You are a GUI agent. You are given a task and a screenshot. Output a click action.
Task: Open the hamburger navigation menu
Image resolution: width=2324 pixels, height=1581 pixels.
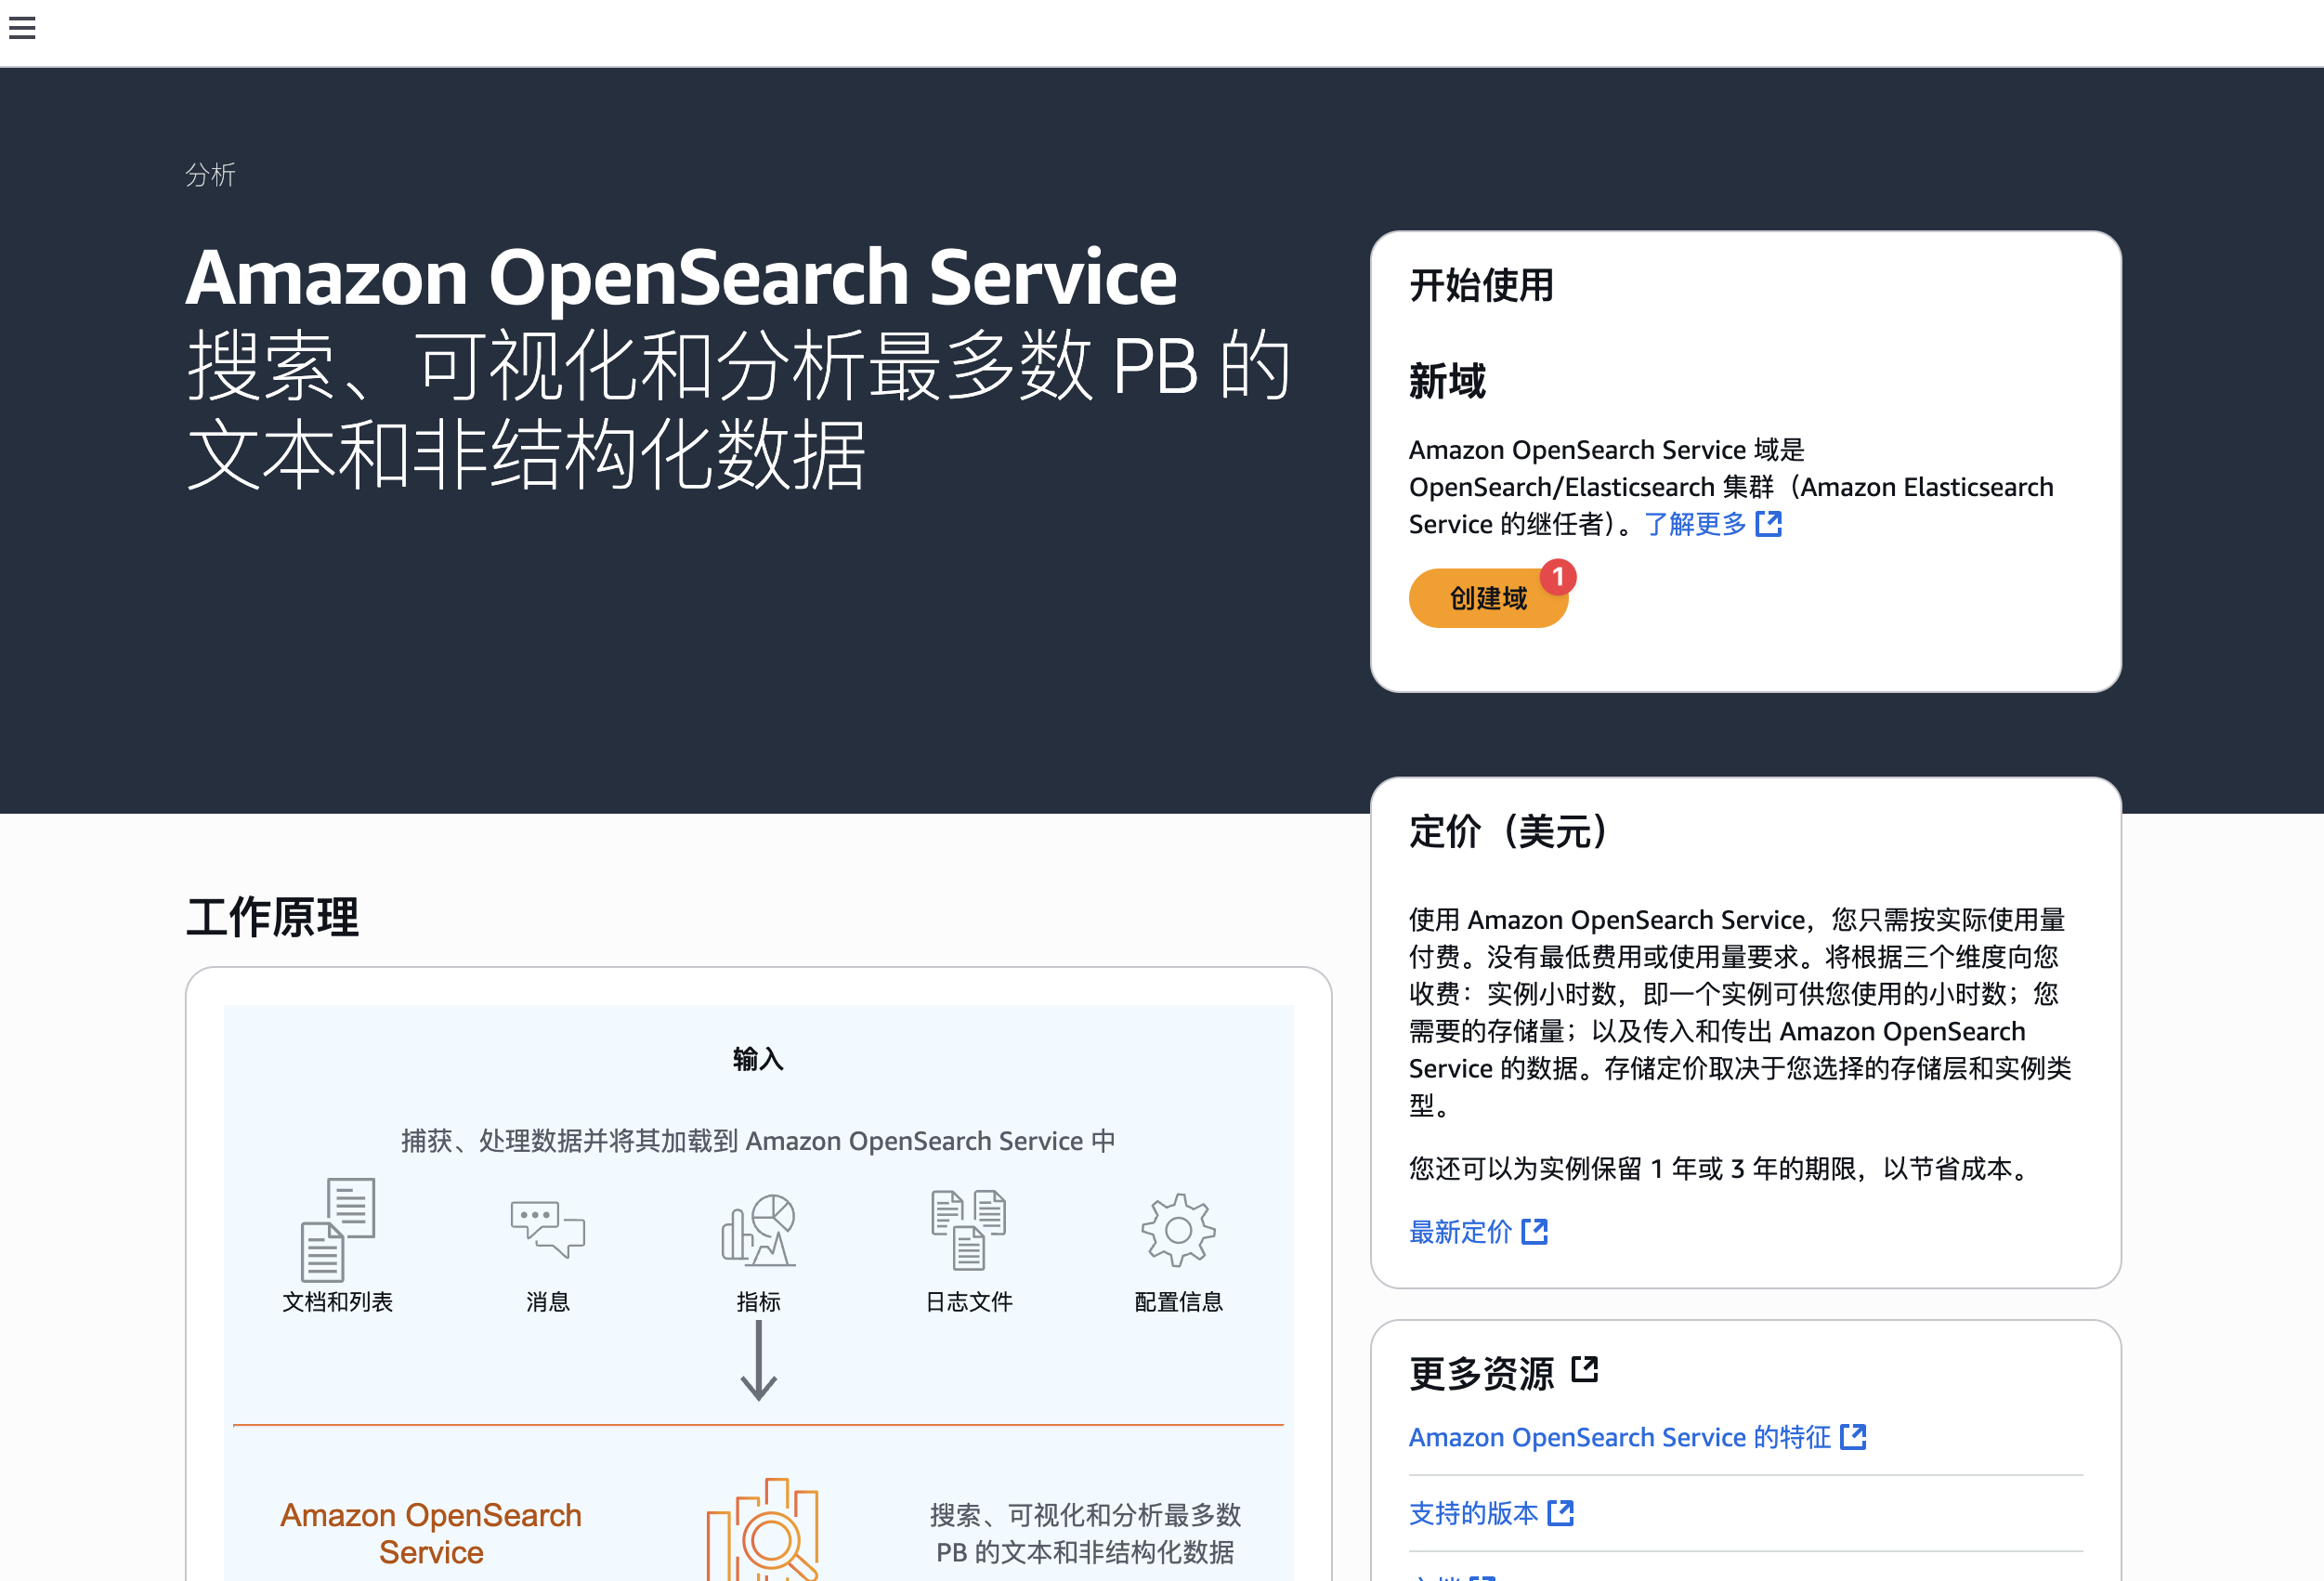[22, 28]
